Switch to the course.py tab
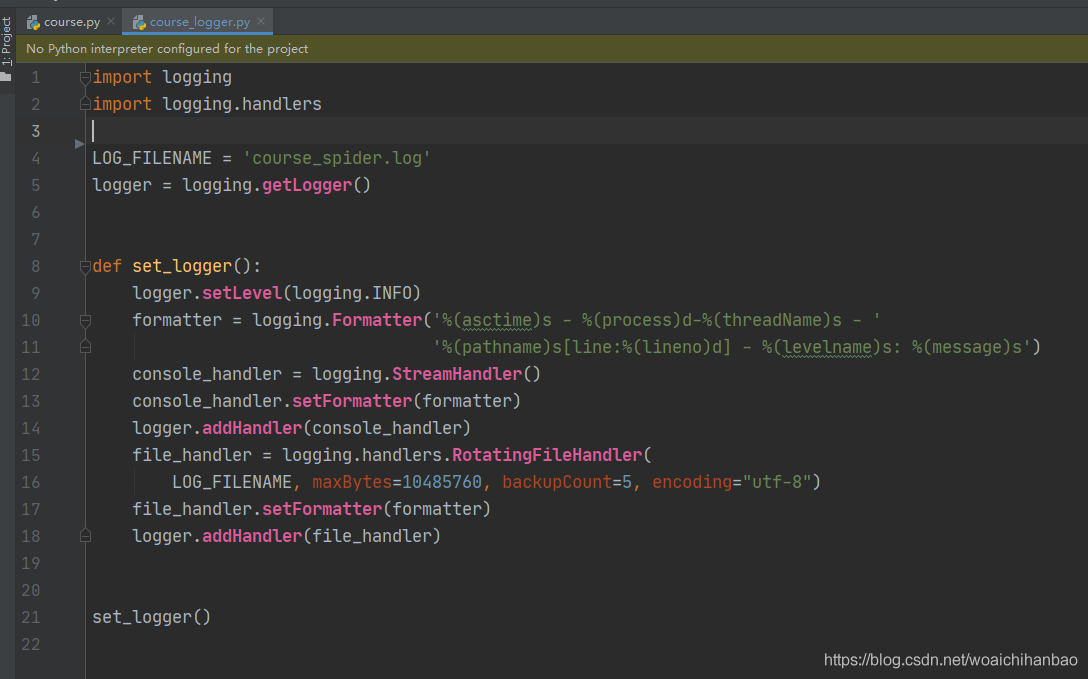Viewport: 1088px width, 679px height. [64, 22]
